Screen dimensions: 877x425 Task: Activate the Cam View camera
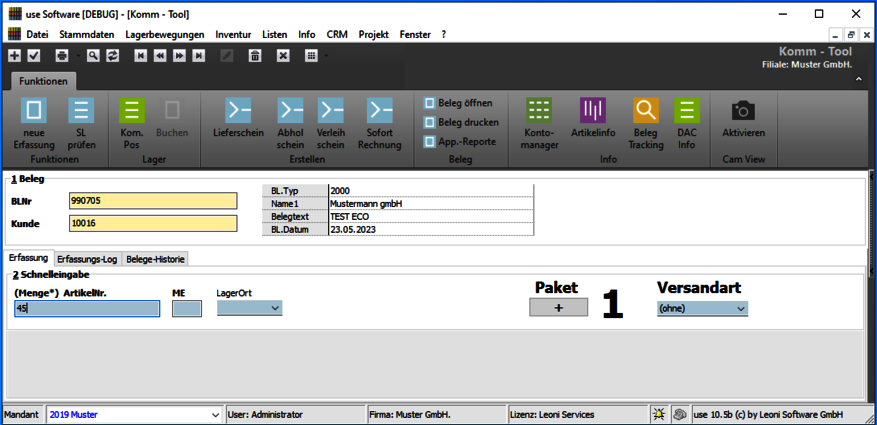click(743, 110)
